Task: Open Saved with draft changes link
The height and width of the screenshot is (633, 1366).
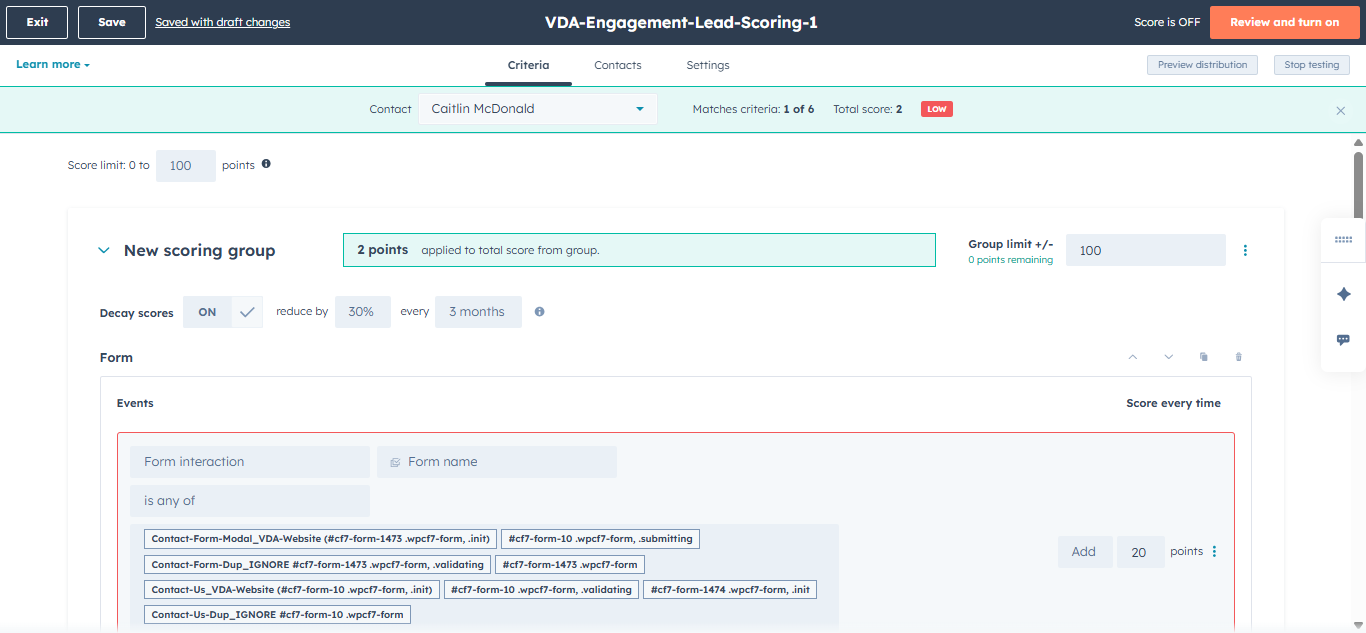Action: pyautogui.click(x=223, y=22)
